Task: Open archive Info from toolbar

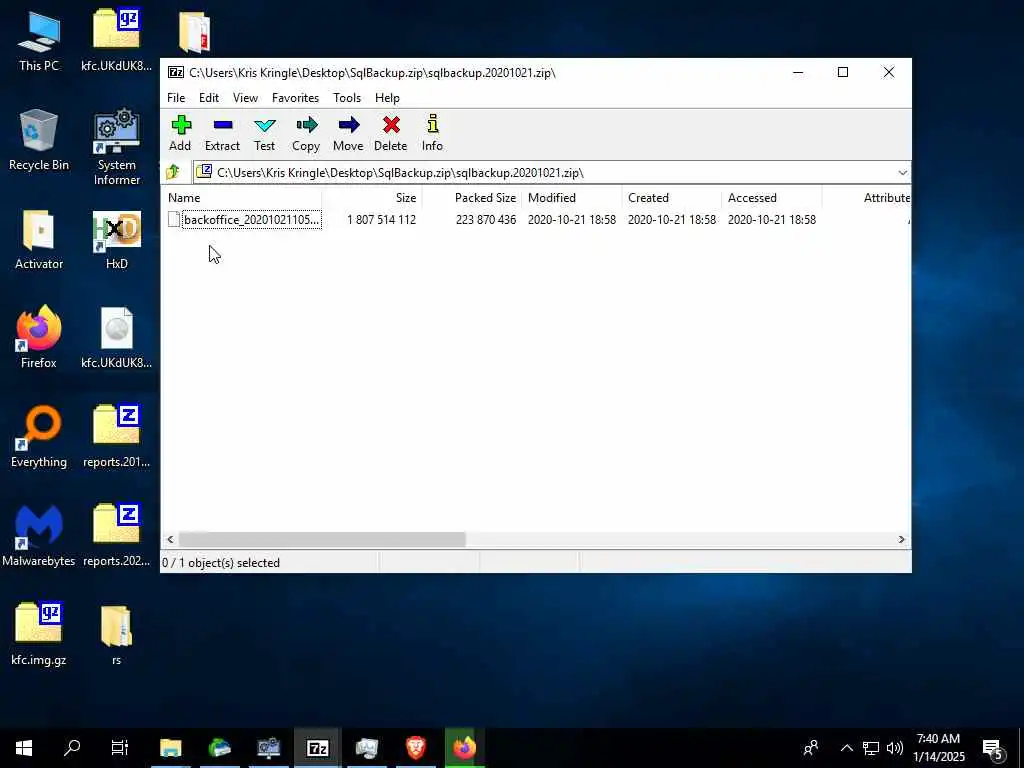Action: coord(432,133)
